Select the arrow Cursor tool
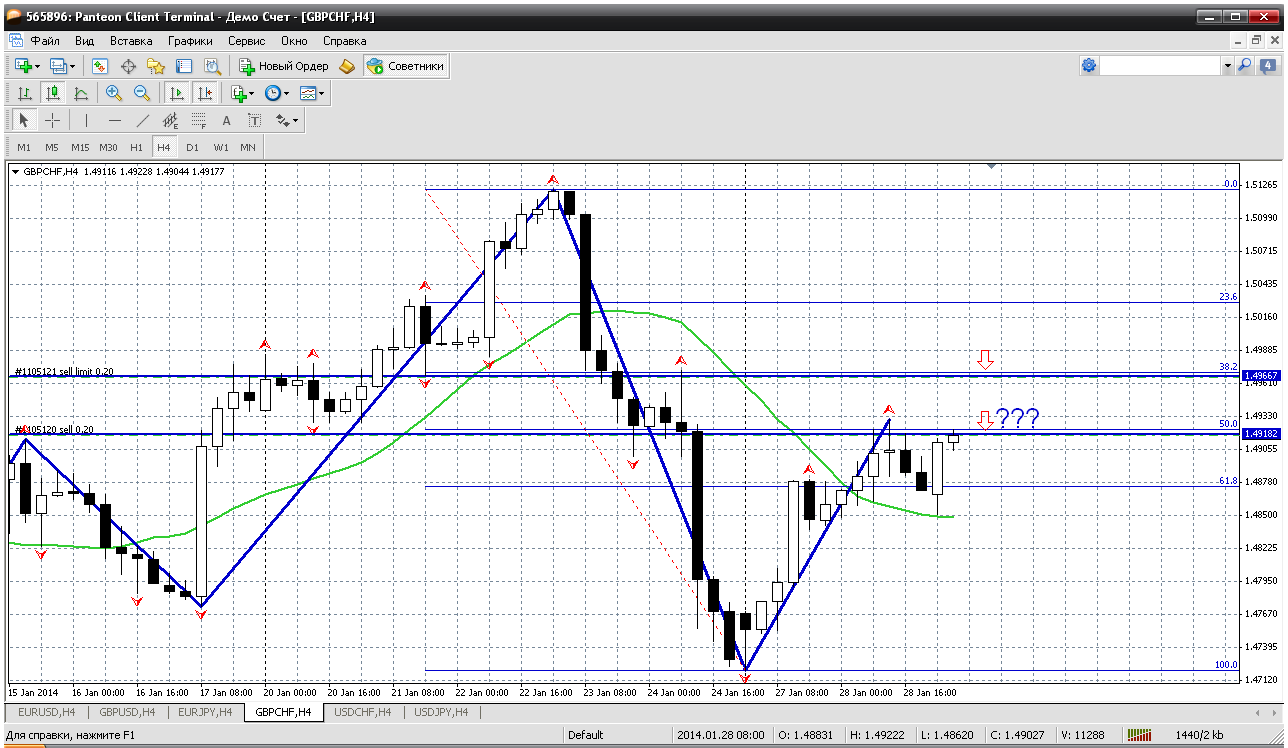This screenshot has width=1288, height=748. pyautogui.click(x=25, y=120)
